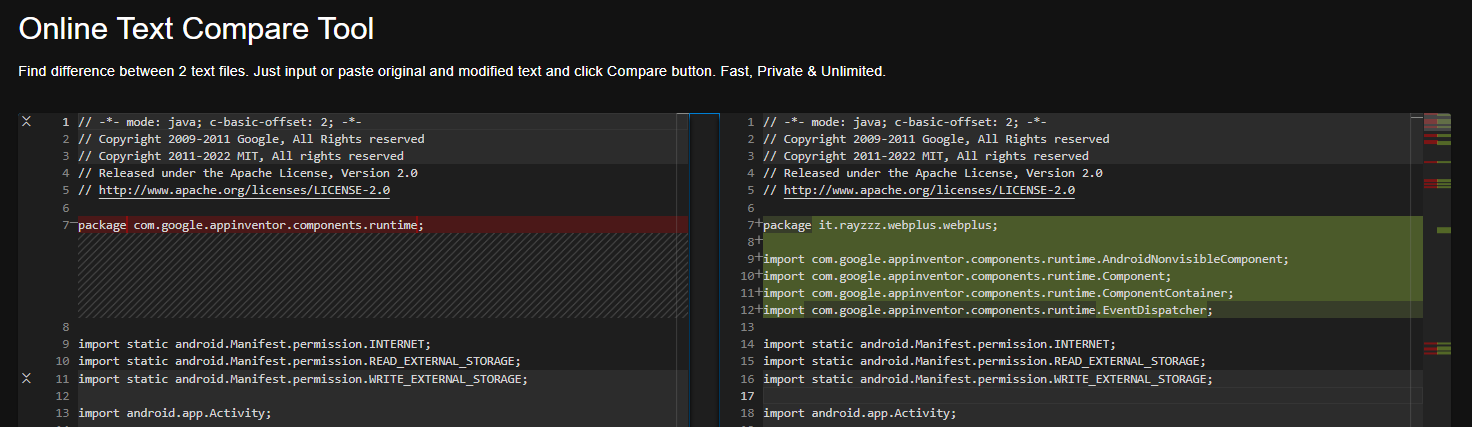Screen dimensions: 1472x427
Task: Click the right pane's permission.INTERNET import
Action: click(x=939, y=344)
